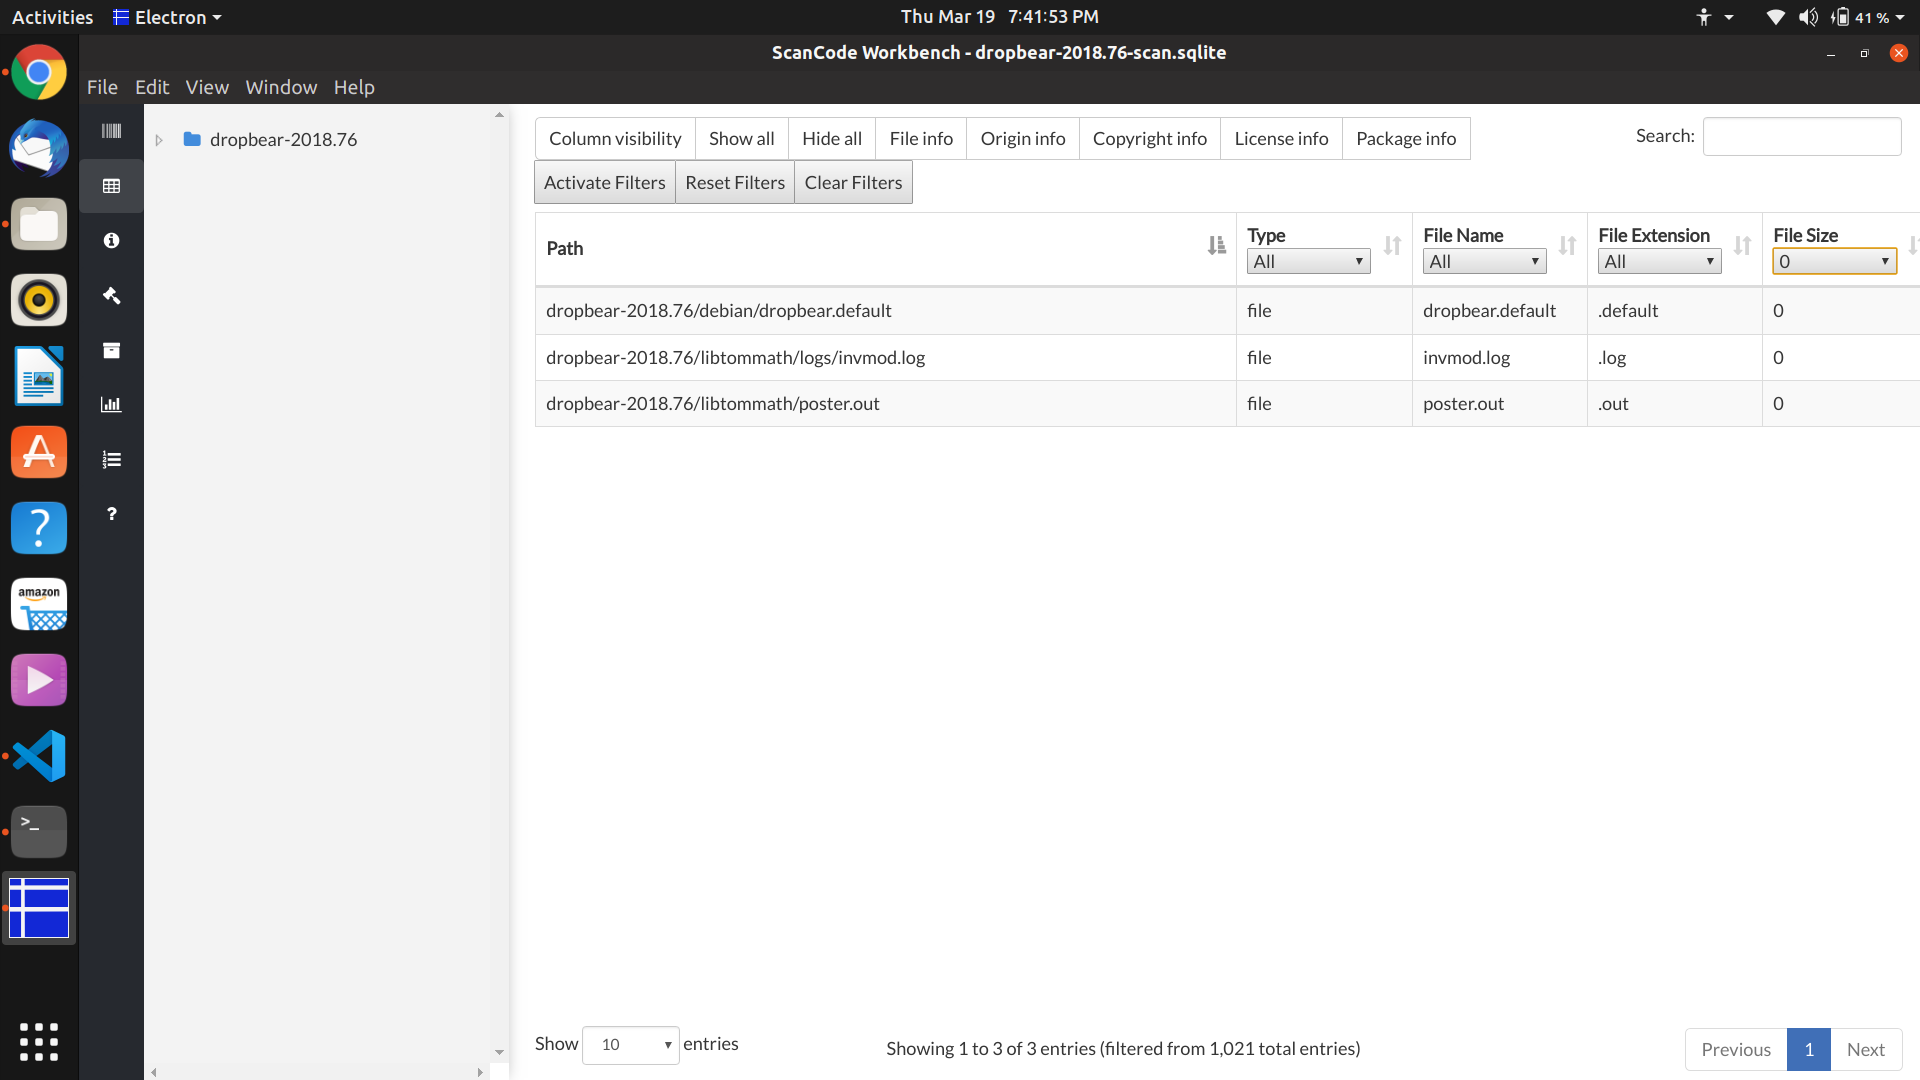The height and width of the screenshot is (1080, 1920).
Task: Open the Electron app menu dropdown
Action: click(167, 17)
